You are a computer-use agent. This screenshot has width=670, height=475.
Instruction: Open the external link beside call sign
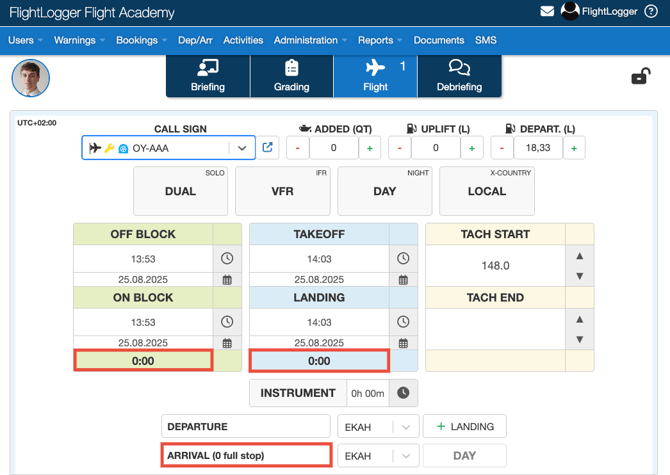pos(268,148)
